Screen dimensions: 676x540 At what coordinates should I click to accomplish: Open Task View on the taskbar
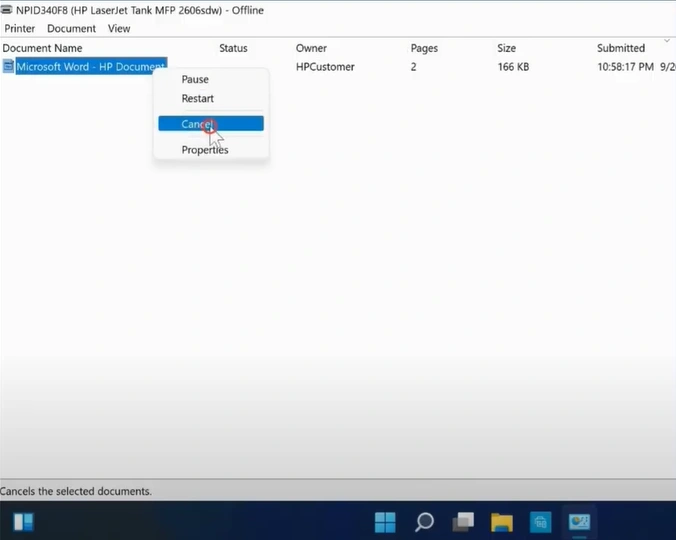tap(462, 522)
